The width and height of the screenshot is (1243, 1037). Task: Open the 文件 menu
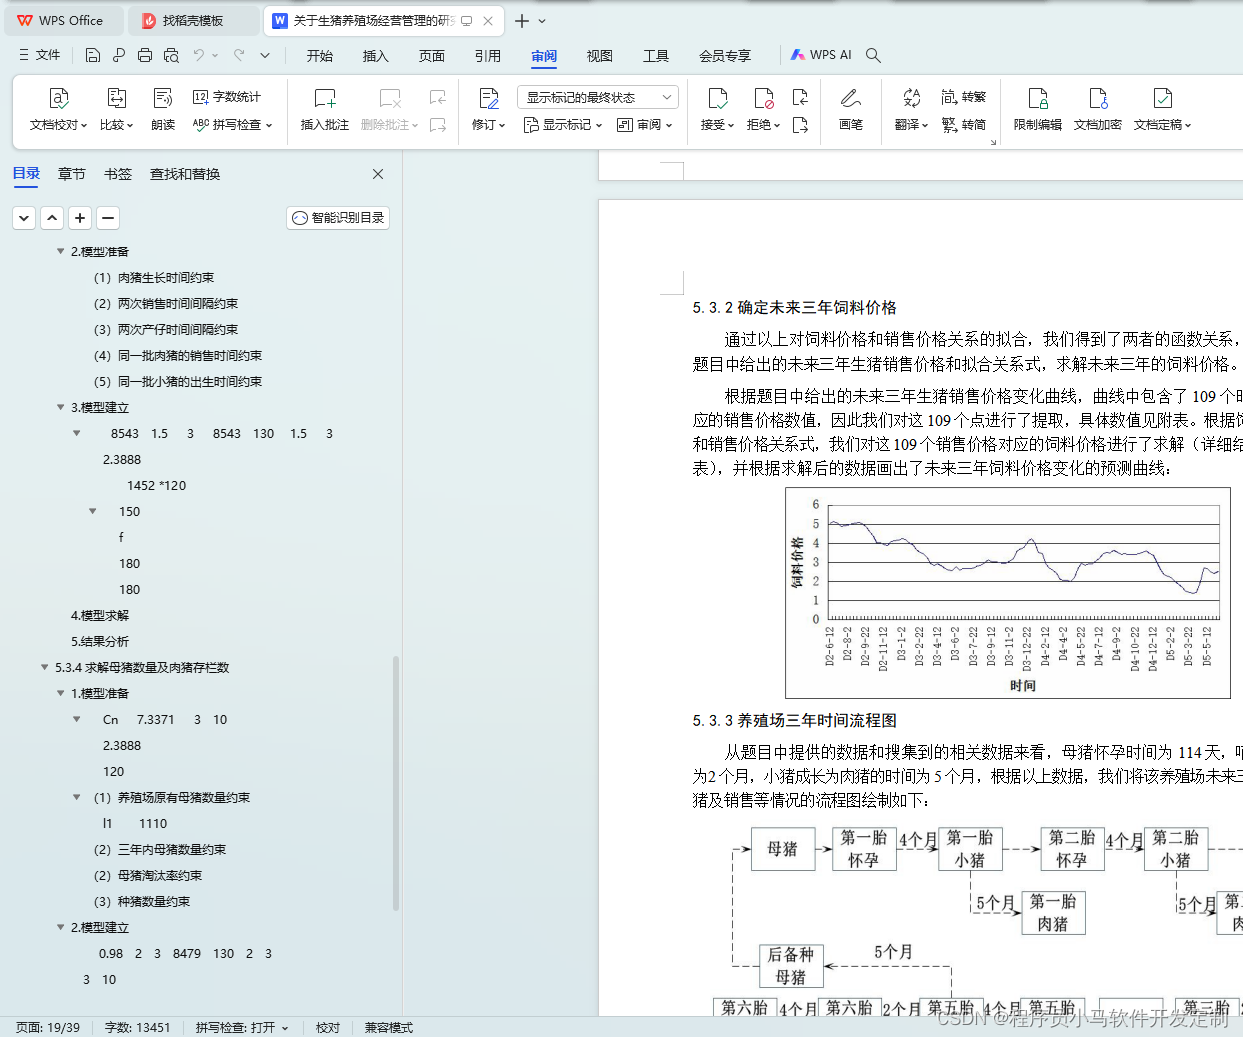[40, 55]
